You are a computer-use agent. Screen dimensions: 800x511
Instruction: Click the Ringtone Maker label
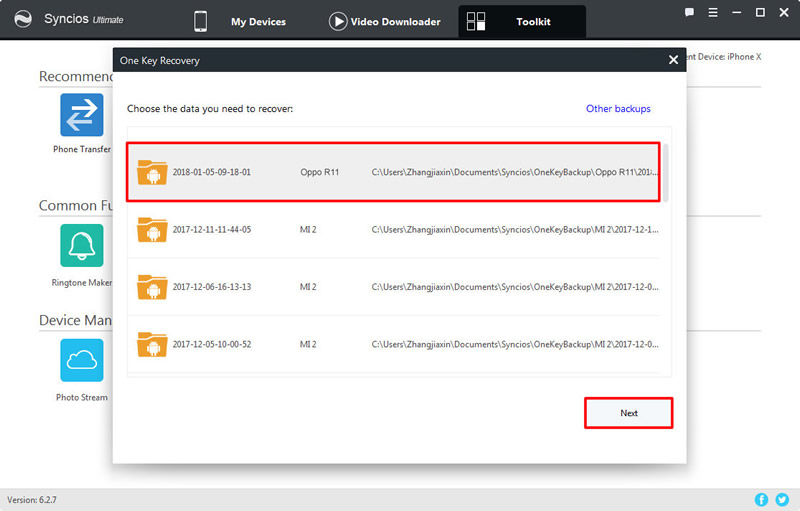pos(82,283)
